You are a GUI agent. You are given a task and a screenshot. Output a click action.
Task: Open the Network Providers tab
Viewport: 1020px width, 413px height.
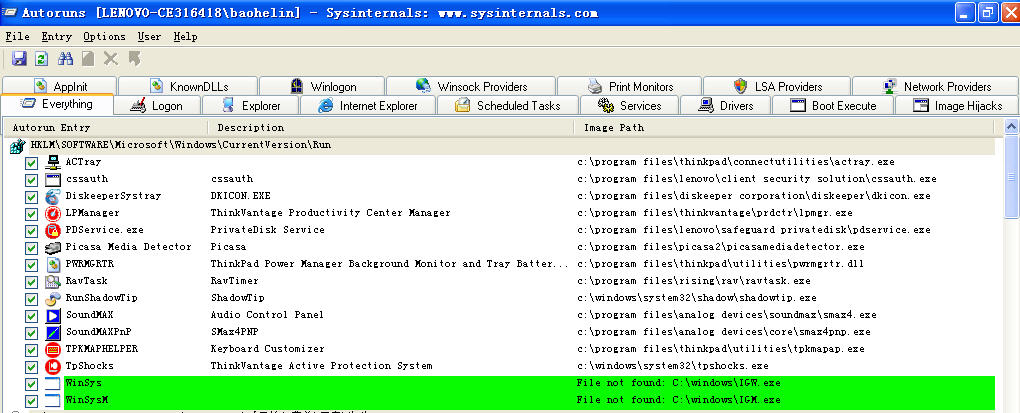tap(936, 86)
